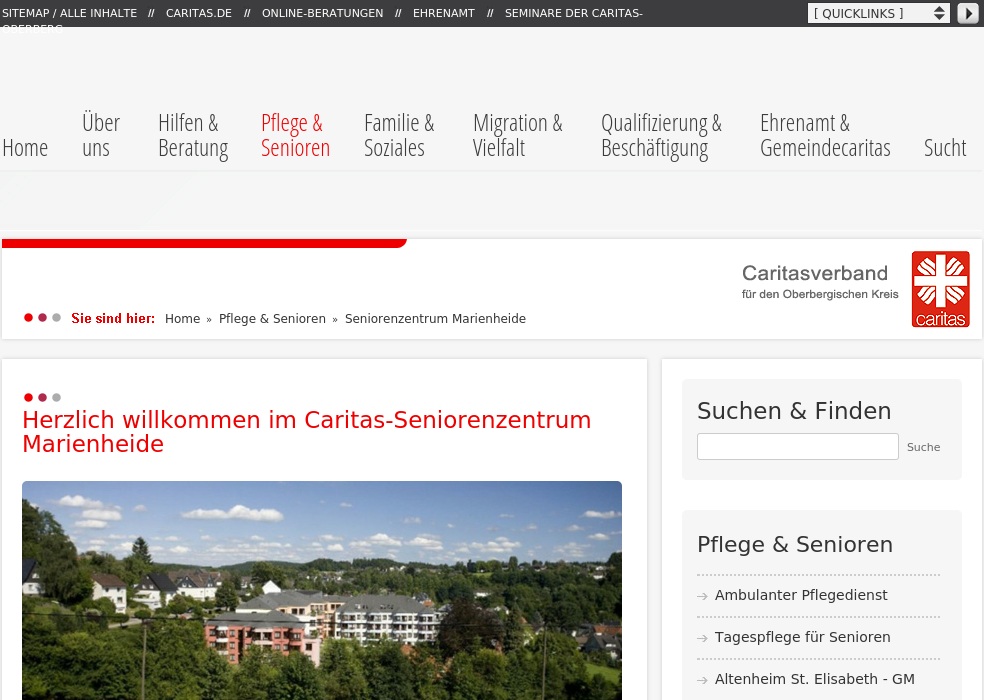Click the Pflege & Senioren breadcrumb
The width and height of the screenshot is (984, 700).
coord(272,319)
